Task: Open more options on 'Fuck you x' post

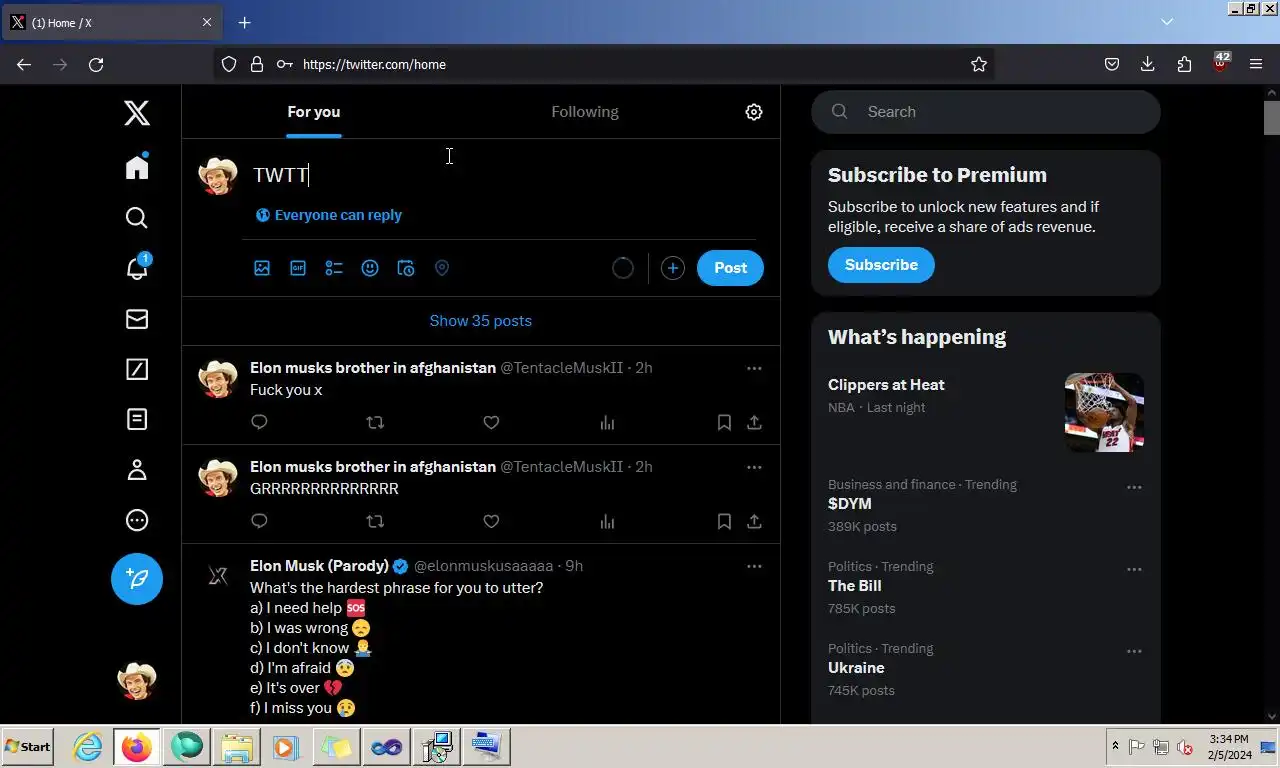Action: (754, 368)
